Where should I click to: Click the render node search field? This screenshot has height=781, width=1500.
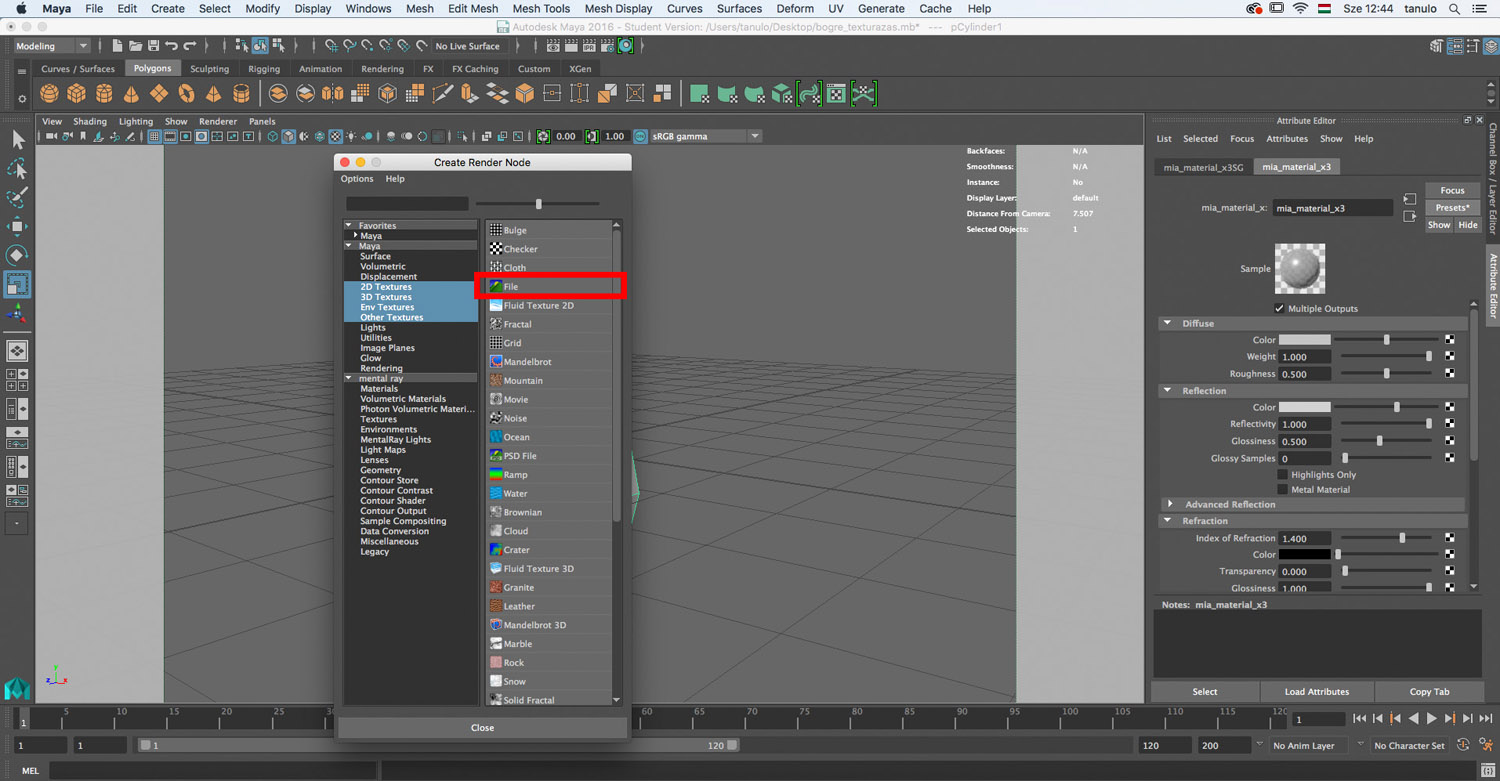point(407,204)
